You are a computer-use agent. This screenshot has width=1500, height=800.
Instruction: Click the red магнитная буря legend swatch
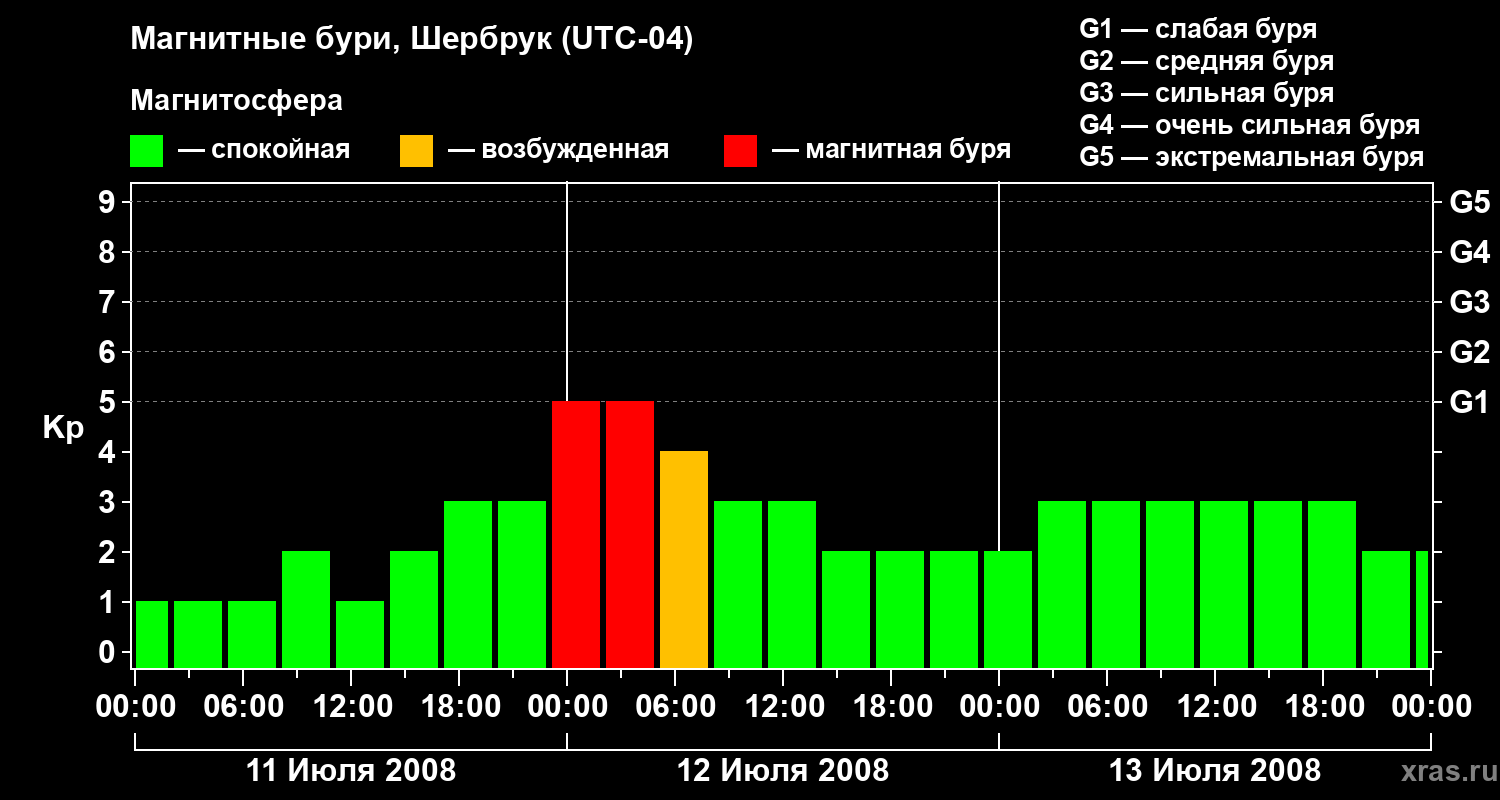[740, 151]
